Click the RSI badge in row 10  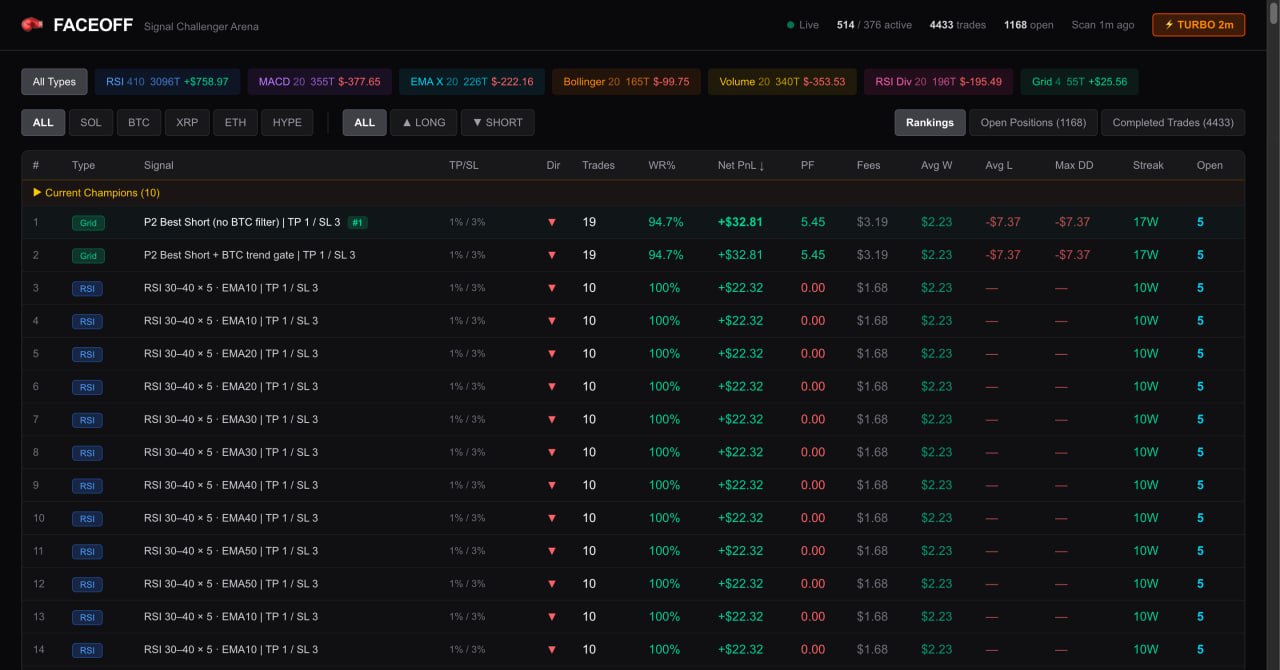pos(87,519)
